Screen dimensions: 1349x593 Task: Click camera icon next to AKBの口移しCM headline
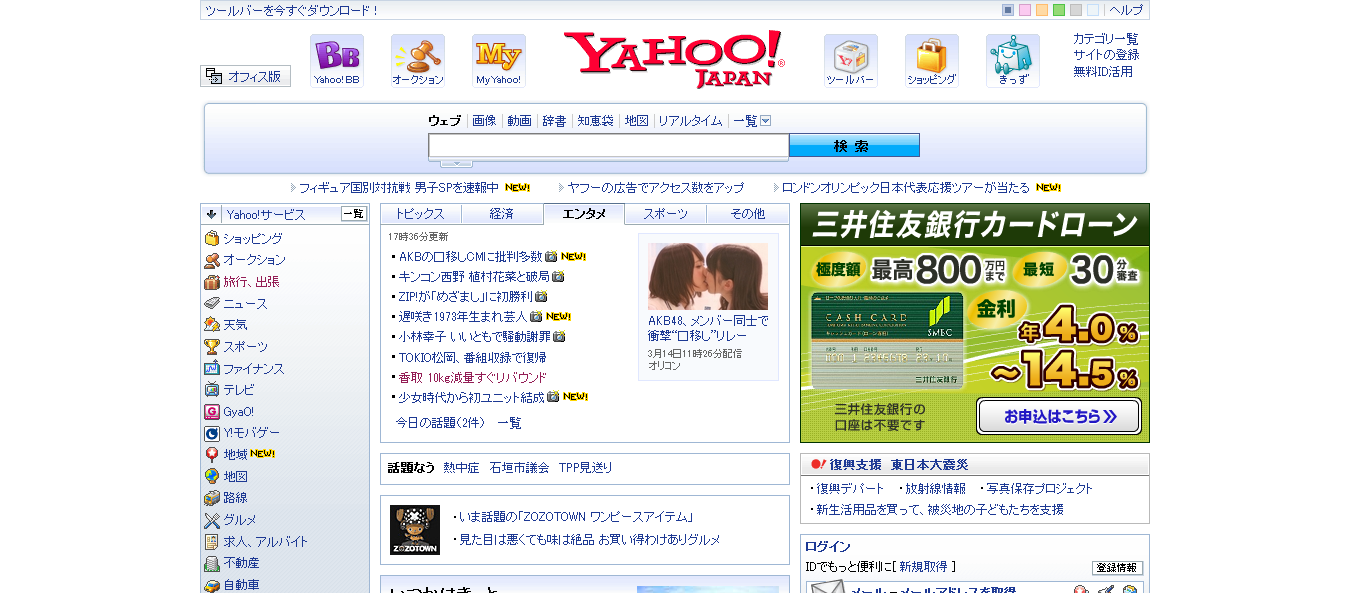coord(551,256)
